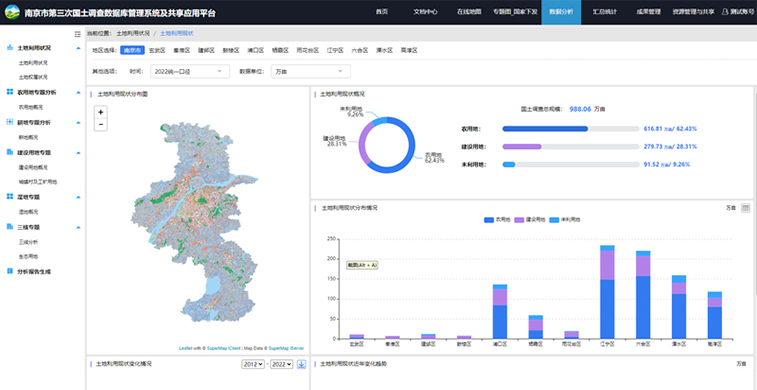This screenshot has height=390, width=757.
Task: Select 玄武区 region
Action: point(157,50)
